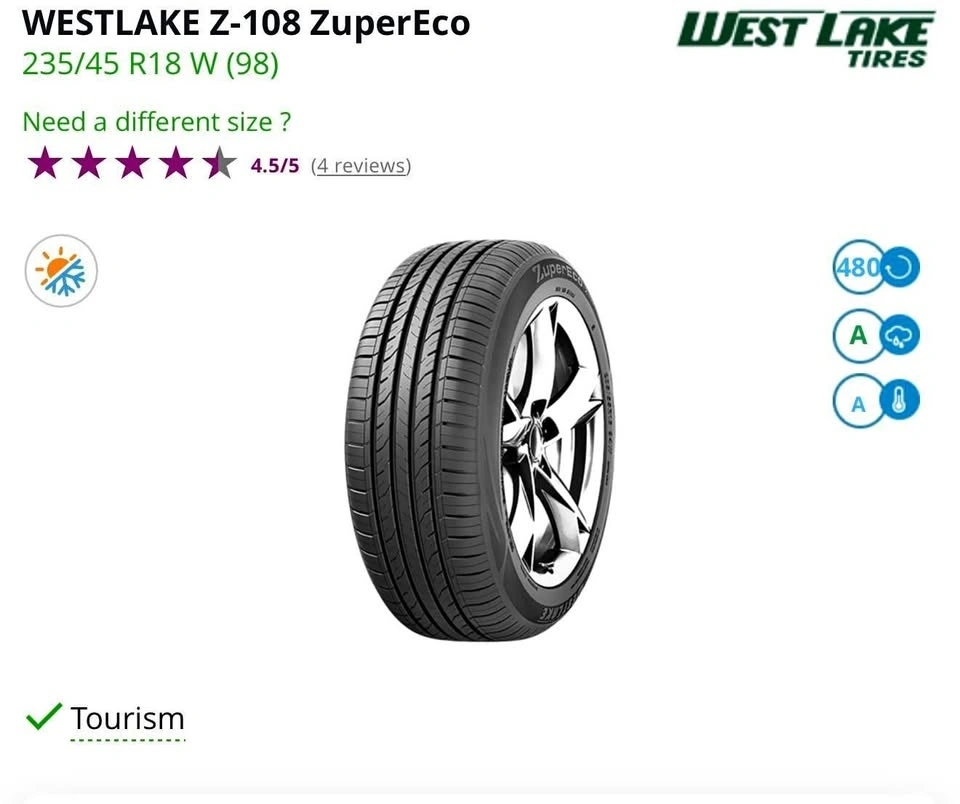
Task: Click the blue A temperature grade badge
Action: [858, 404]
